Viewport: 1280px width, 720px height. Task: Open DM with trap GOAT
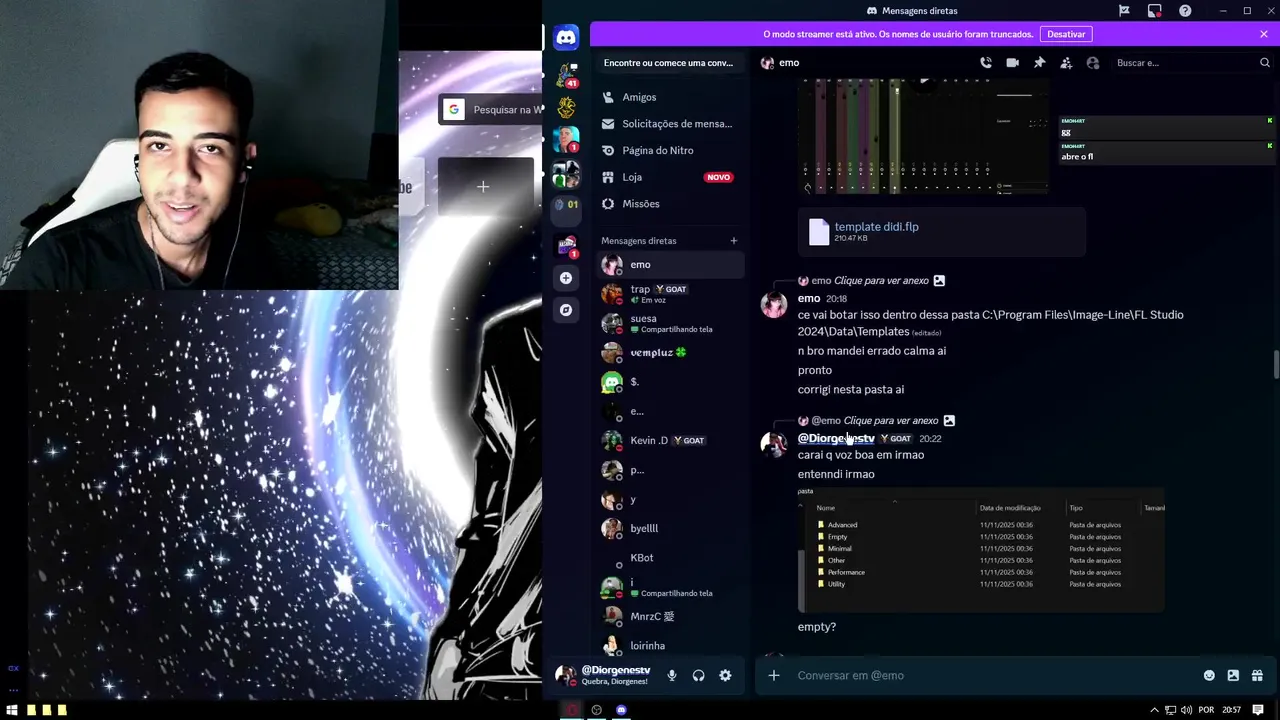click(x=670, y=294)
